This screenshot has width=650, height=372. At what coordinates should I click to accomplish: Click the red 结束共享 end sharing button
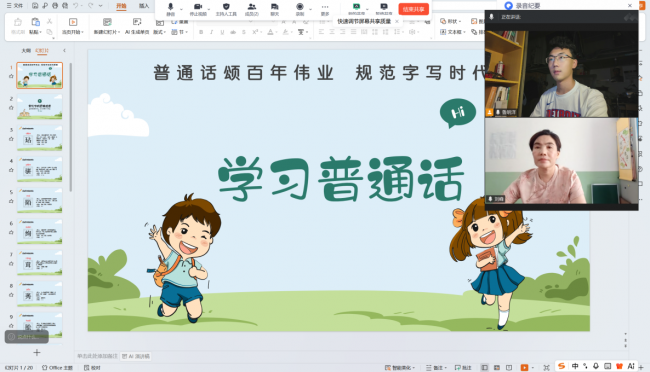(413, 9)
